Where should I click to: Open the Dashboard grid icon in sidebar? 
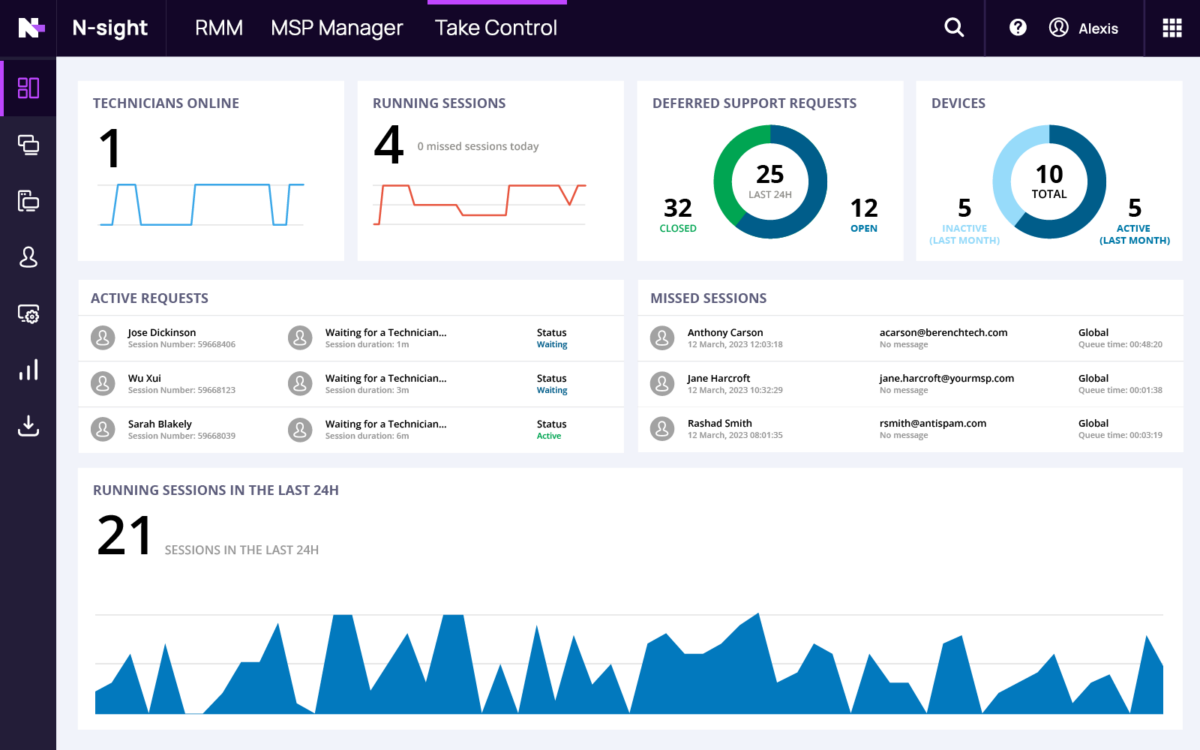pos(28,88)
